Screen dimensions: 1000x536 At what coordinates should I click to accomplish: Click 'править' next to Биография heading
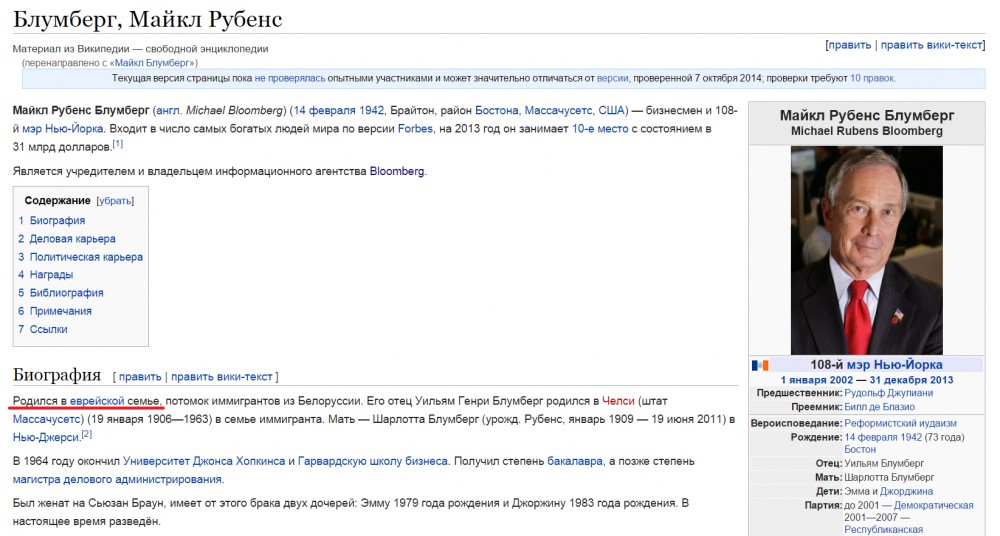pos(140,377)
